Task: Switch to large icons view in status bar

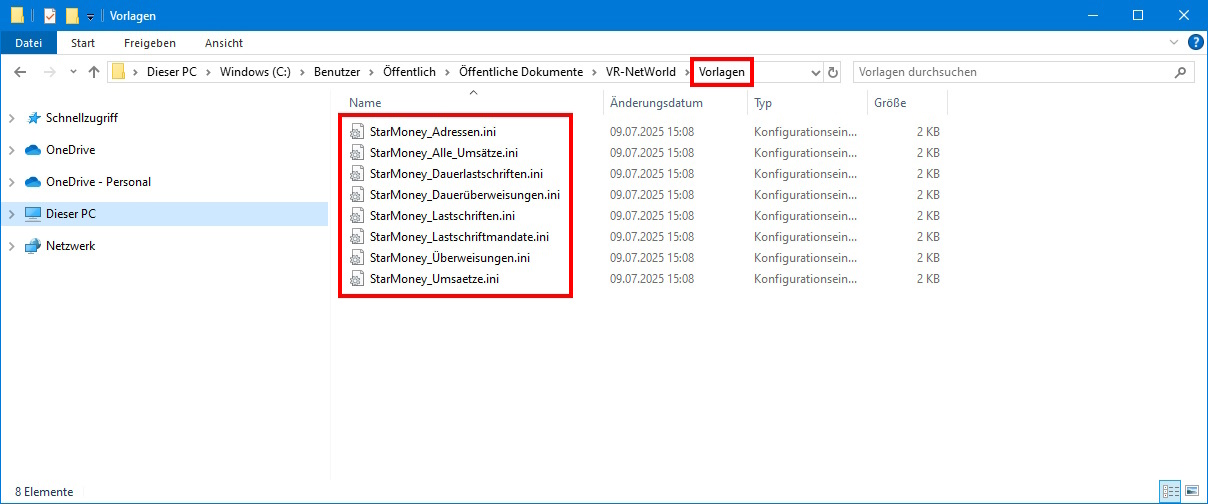Action: (1192, 492)
